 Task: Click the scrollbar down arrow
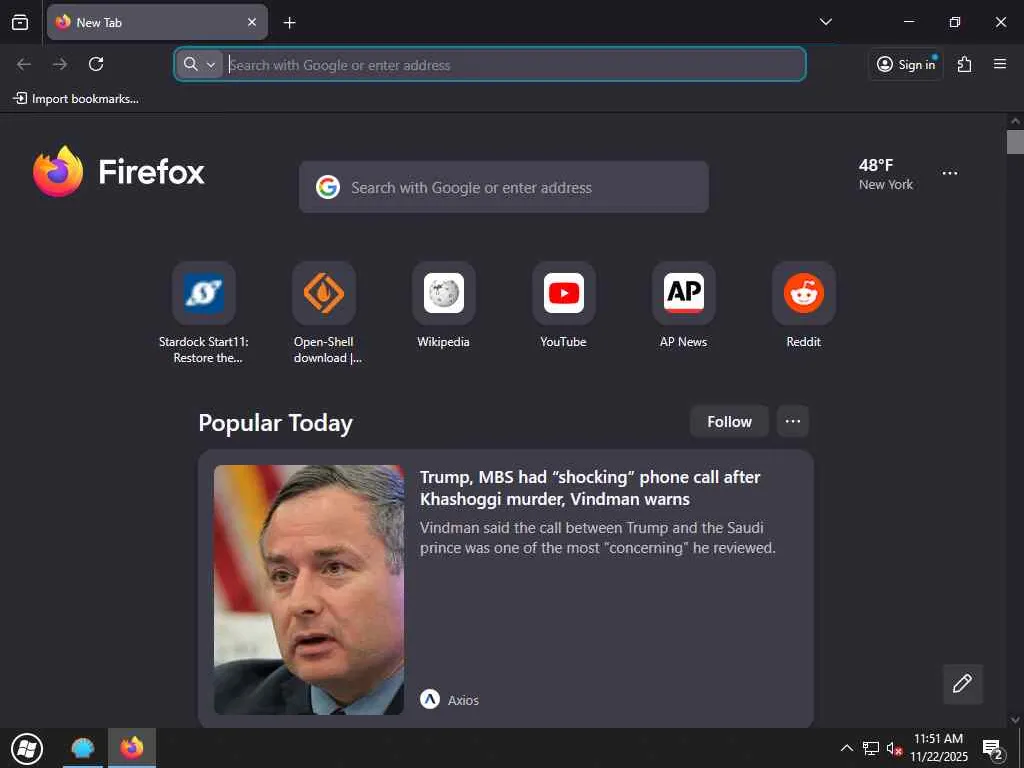[x=1015, y=720]
